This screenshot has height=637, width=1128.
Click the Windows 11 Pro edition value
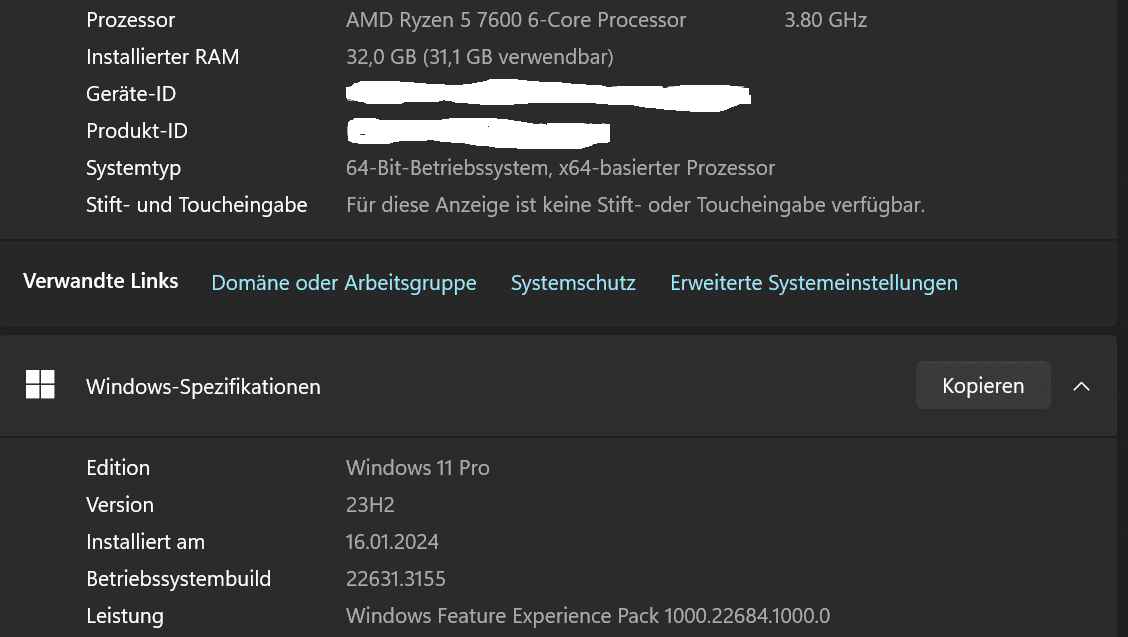coord(417,468)
